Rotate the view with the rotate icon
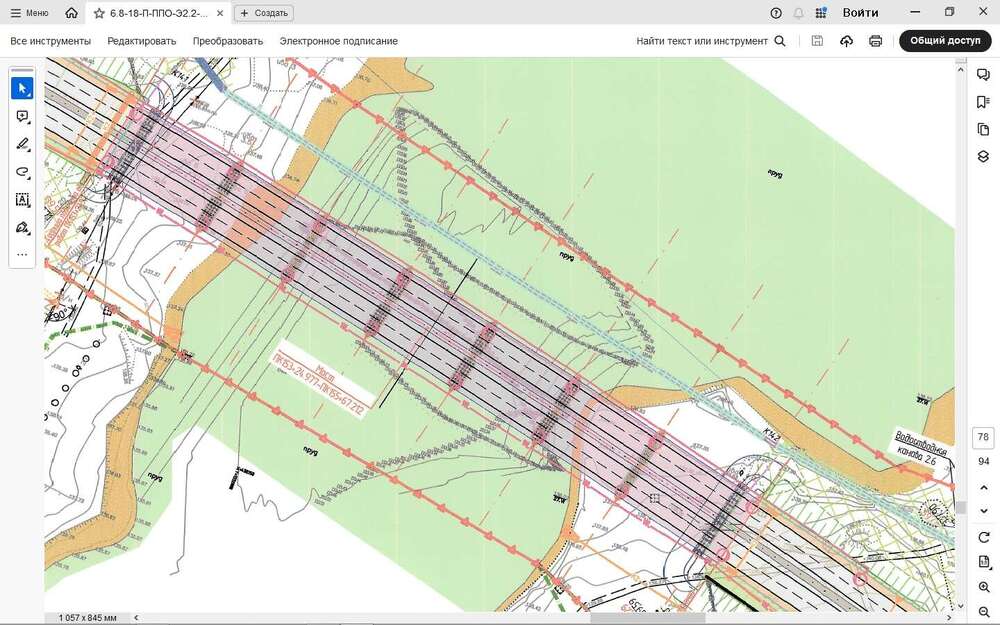 click(x=983, y=538)
